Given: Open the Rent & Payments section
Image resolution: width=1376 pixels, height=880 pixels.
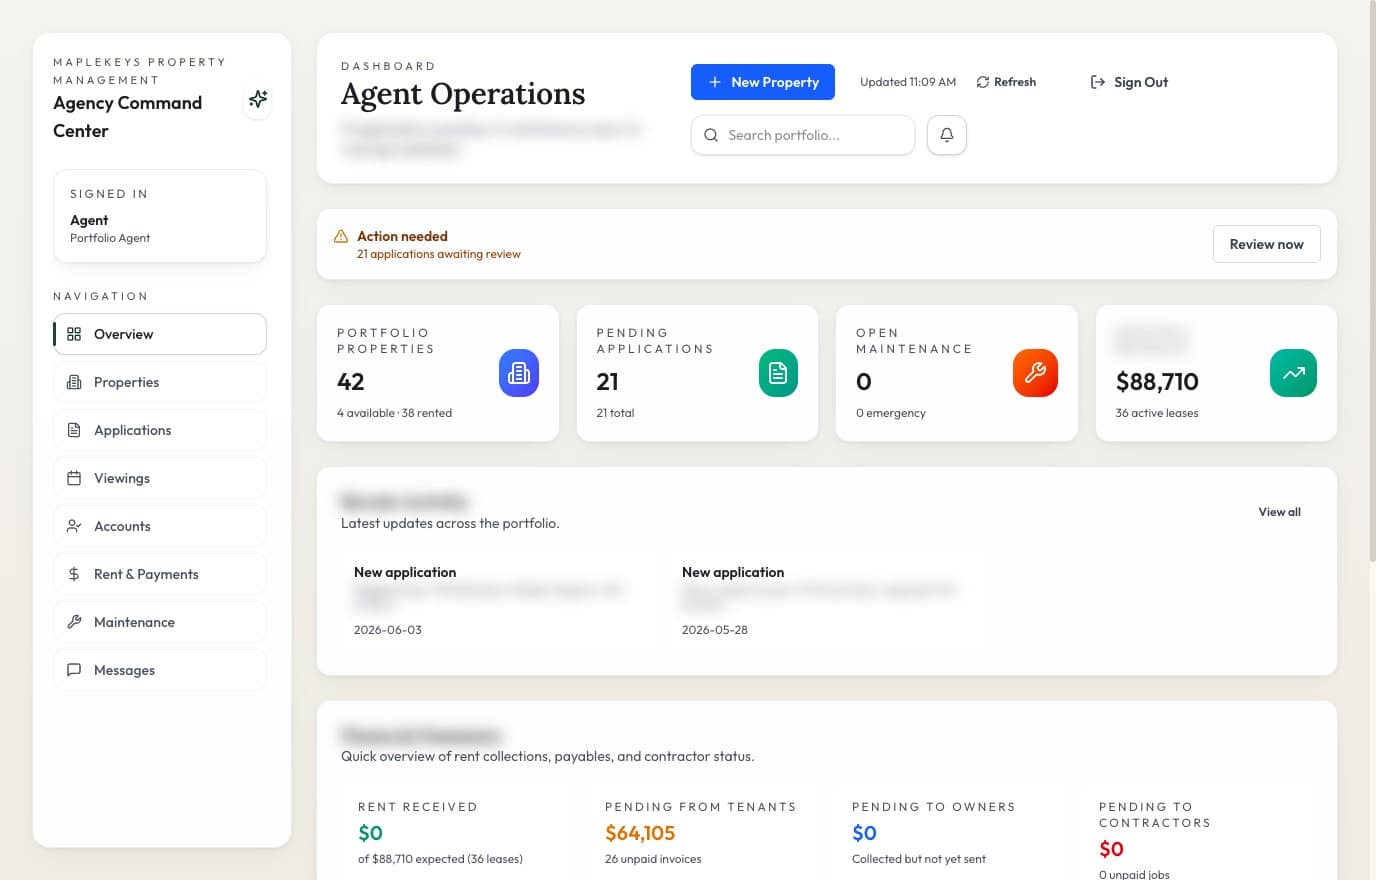Looking at the screenshot, I should pyautogui.click(x=160, y=574).
